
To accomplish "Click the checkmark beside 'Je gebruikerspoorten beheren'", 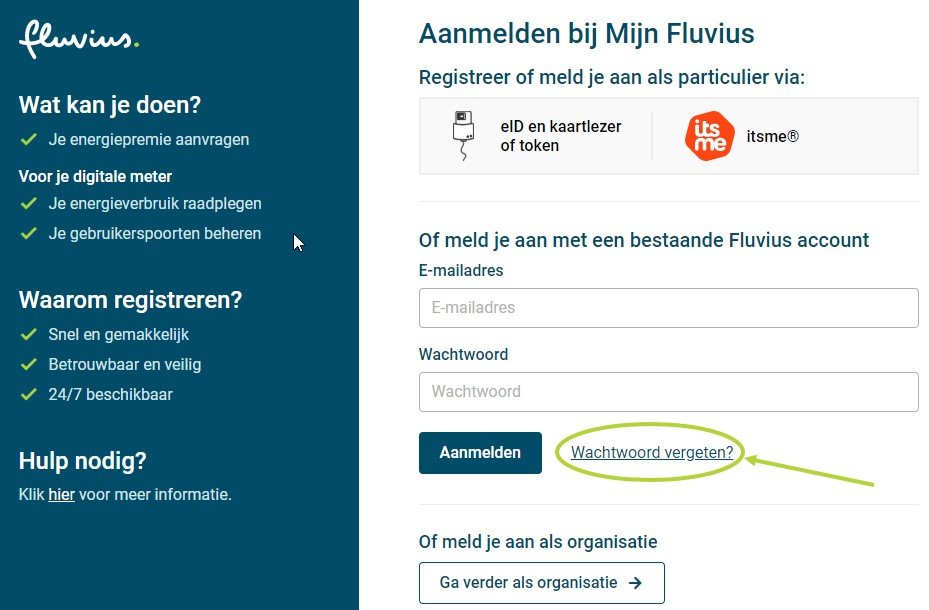I will coord(28,234).
